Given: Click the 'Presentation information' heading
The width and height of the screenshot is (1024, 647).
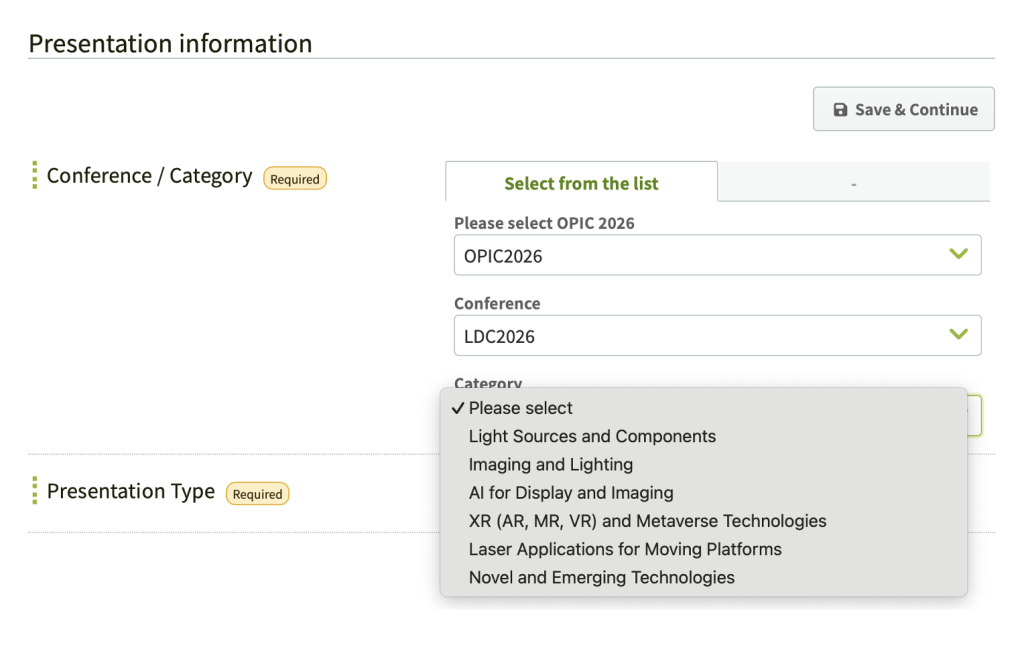Looking at the screenshot, I should click(x=170, y=43).
